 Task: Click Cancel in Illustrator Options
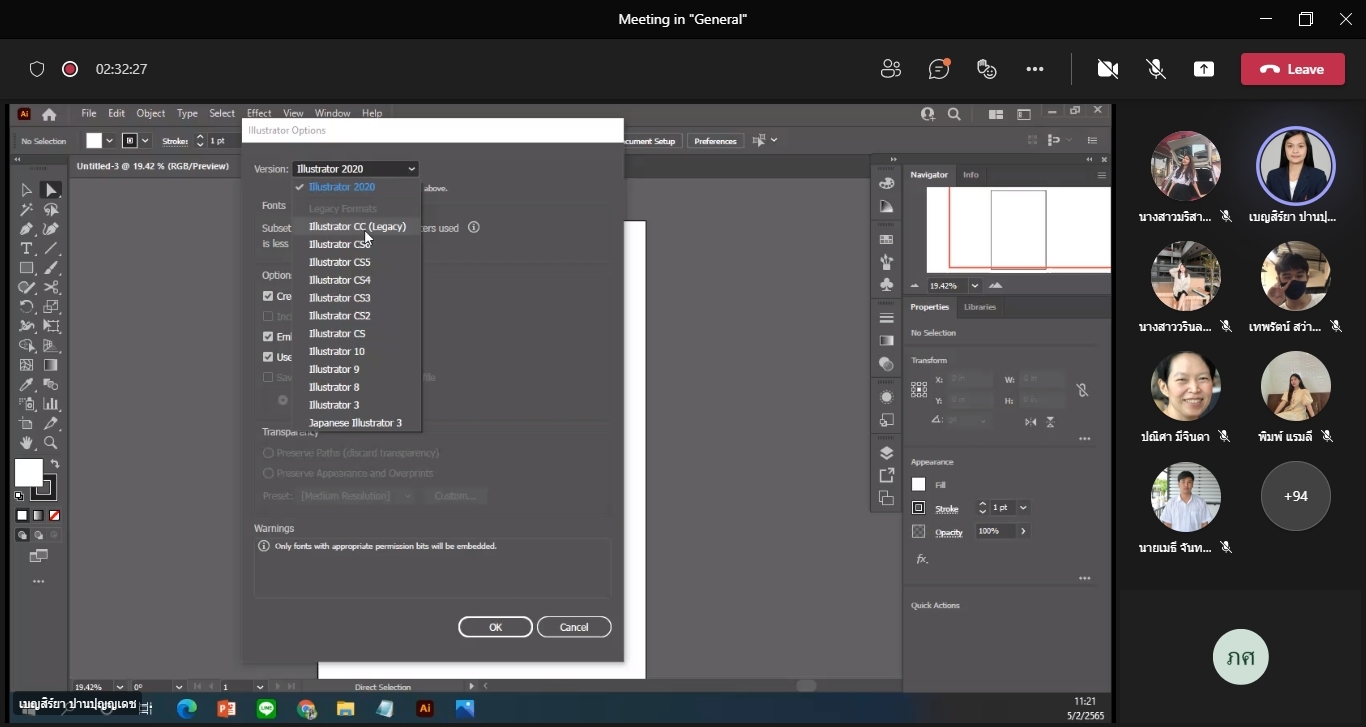[574, 627]
